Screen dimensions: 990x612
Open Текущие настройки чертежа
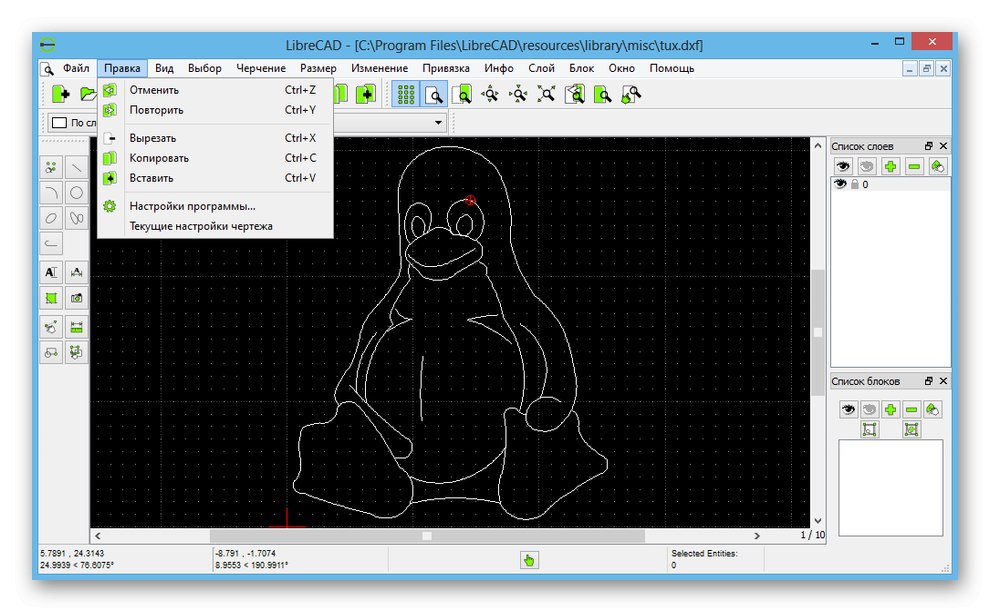pos(215,226)
